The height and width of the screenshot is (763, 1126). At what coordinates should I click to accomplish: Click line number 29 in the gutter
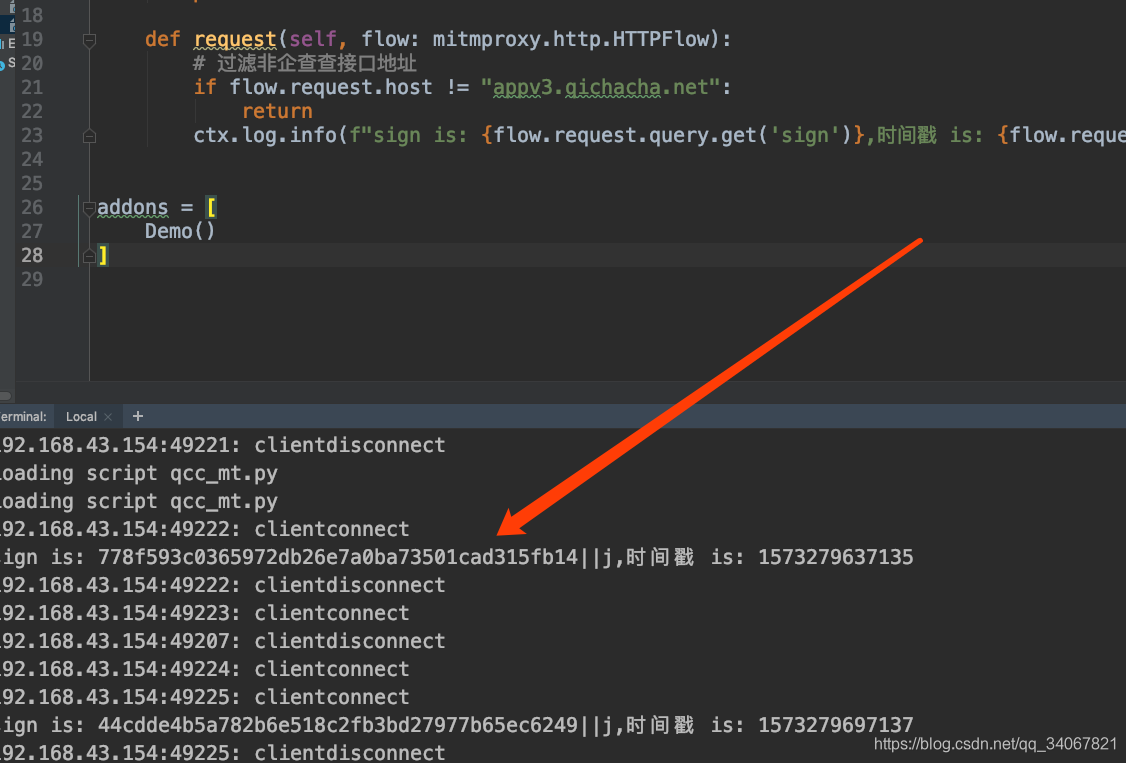pos(32,279)
